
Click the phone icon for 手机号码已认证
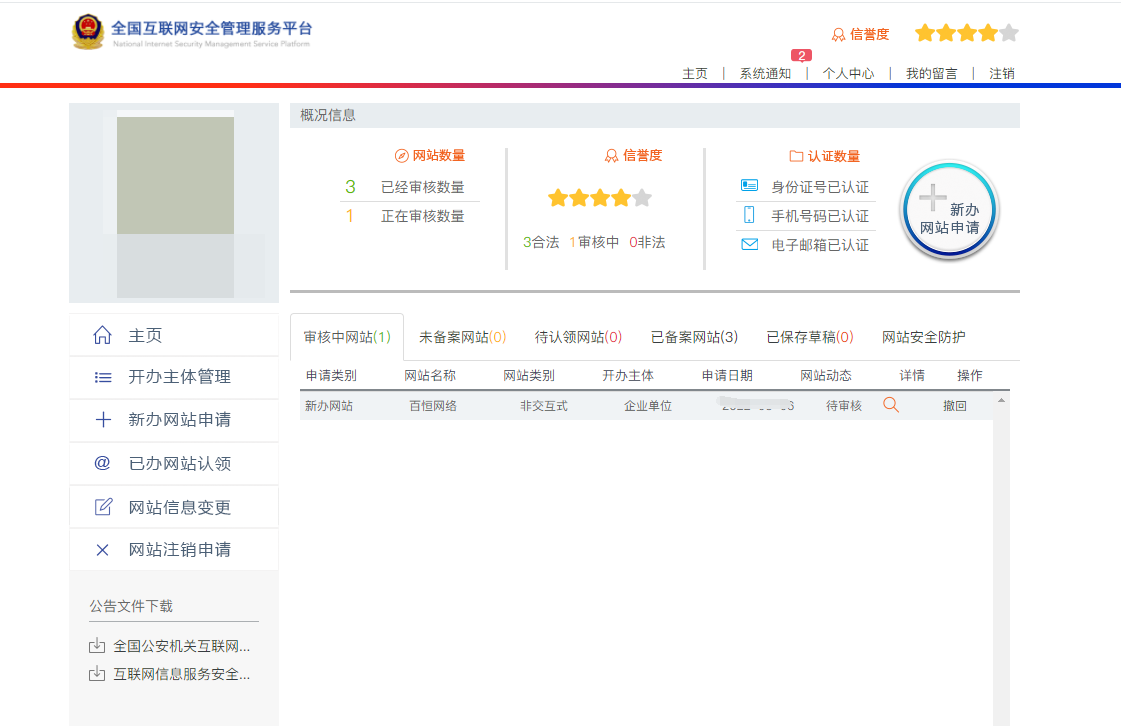[749, 215]
